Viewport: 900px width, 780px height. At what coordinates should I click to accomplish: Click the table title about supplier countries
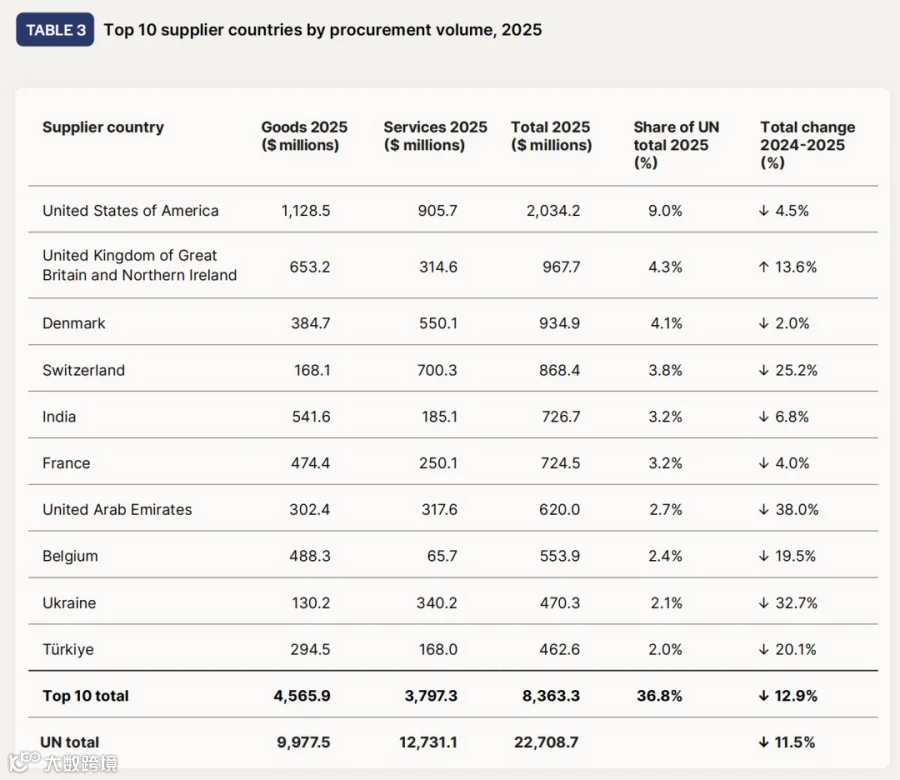click(323, 30)
